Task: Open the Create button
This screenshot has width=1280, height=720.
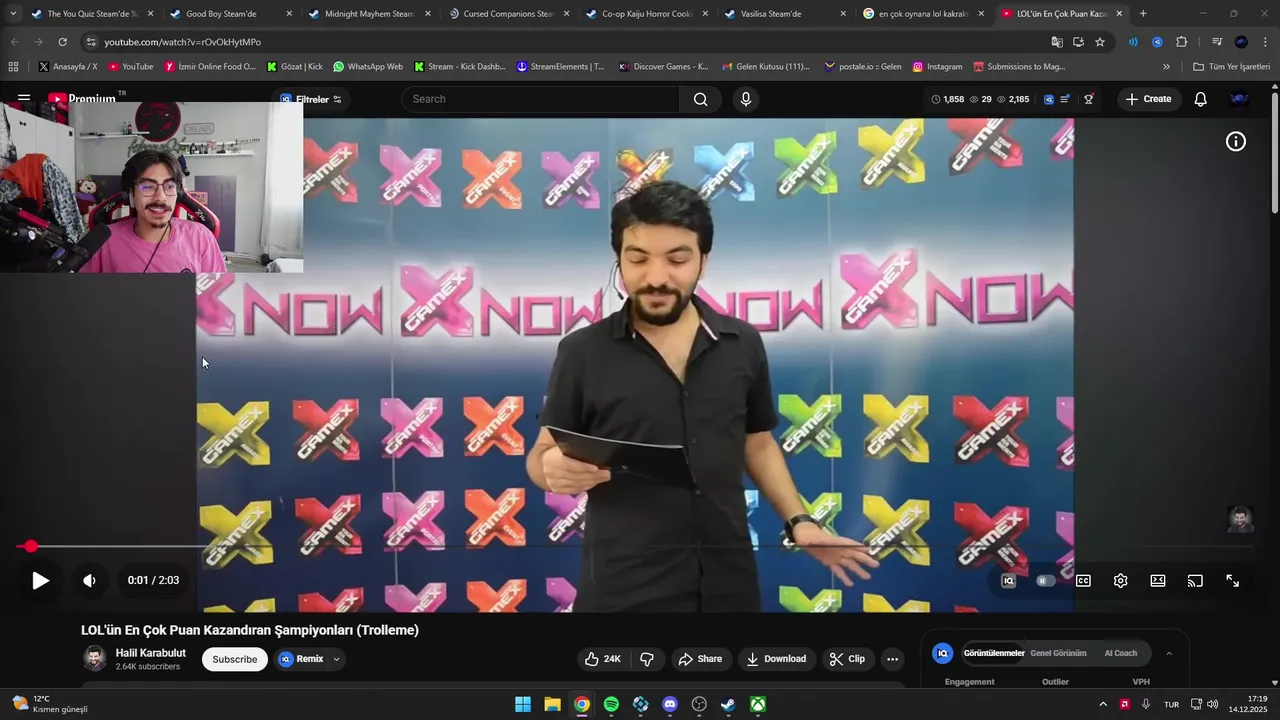Action: pos(1148,99)
